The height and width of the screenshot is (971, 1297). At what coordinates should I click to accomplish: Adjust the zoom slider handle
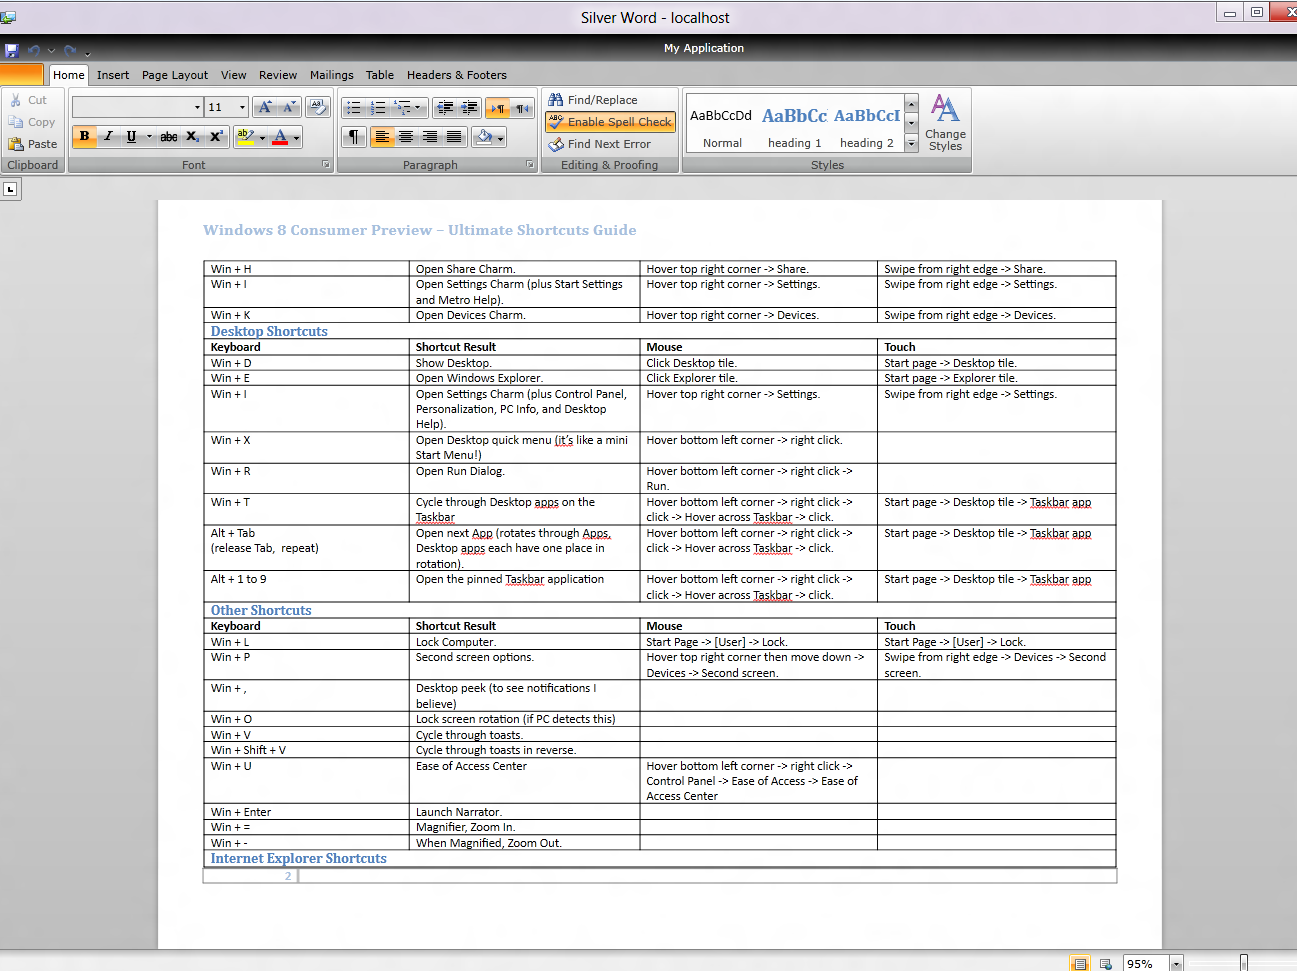pyautogui.click(x=1244, y=964)
